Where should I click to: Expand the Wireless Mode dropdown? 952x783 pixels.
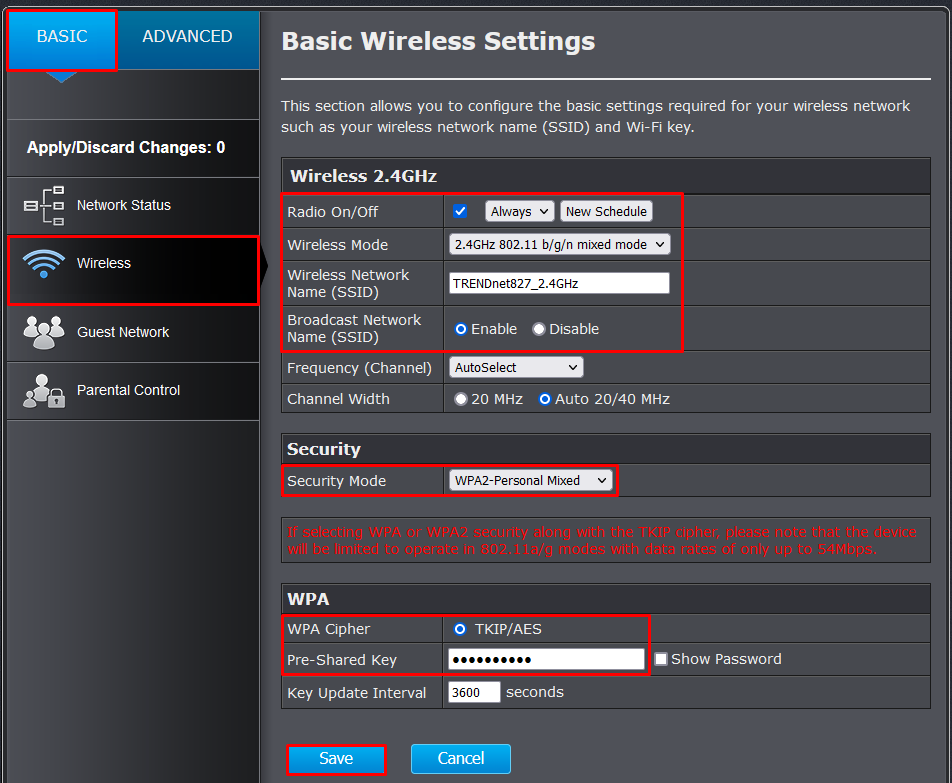click(559, 244)
